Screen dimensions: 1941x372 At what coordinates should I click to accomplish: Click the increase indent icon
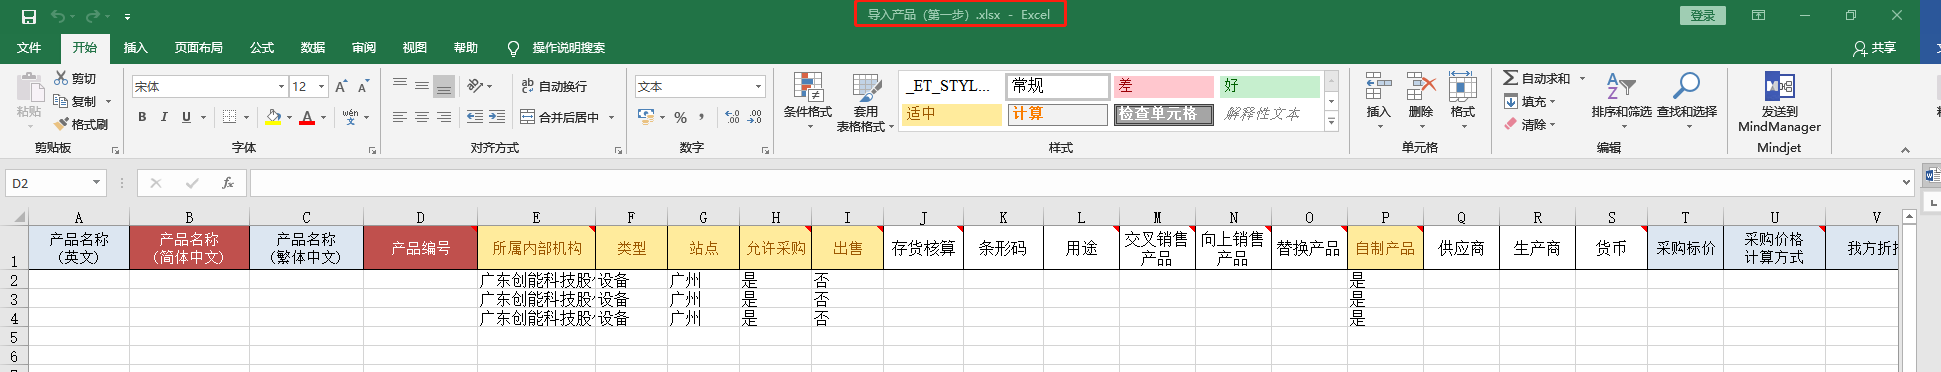(x=497, y=117)
